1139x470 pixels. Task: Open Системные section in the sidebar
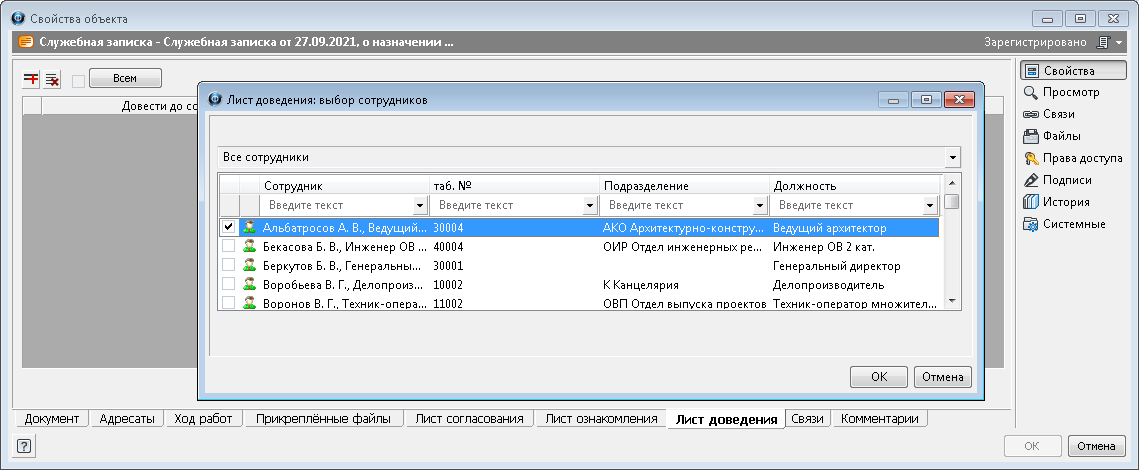(x=1074, y=224)
